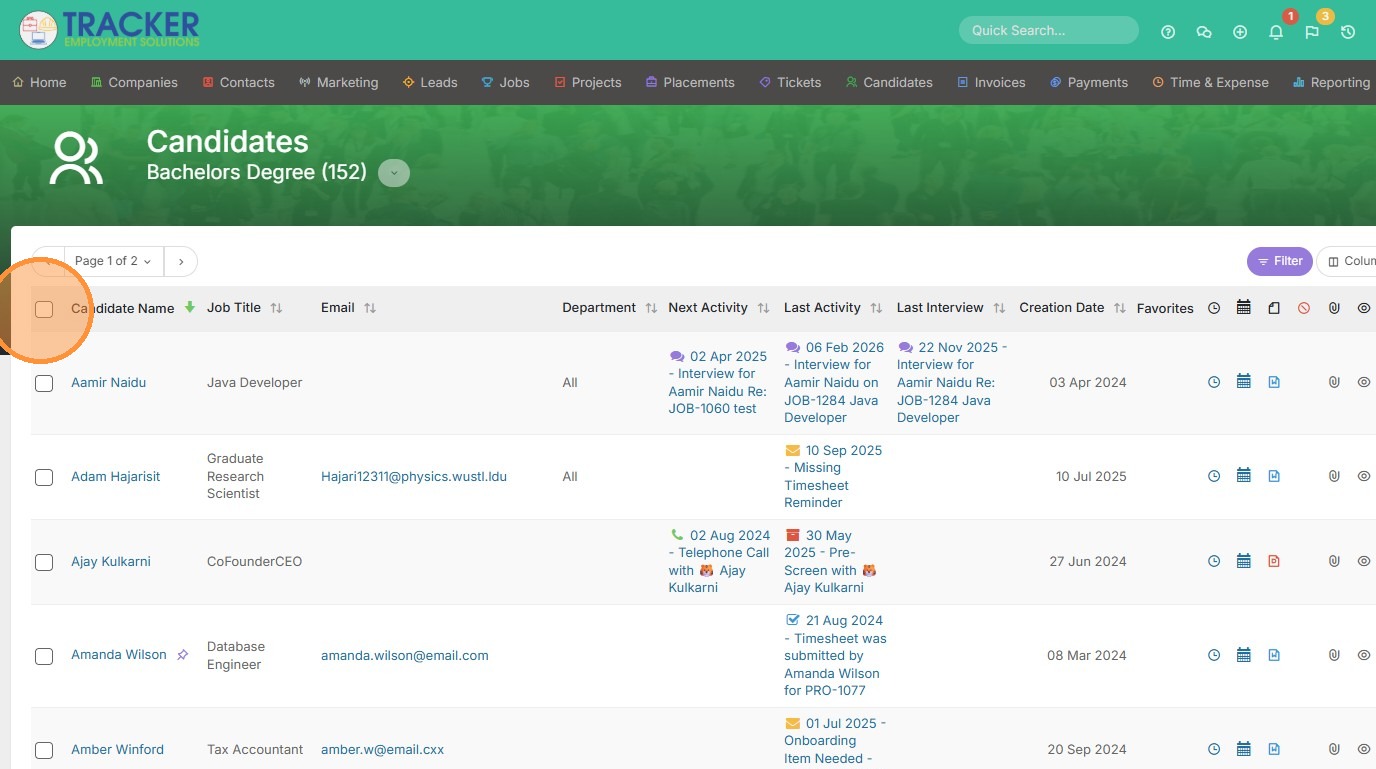Expand the Bachelors Degree view dropdown
This screenshot has height=769, width=1376.
(394, 173)
